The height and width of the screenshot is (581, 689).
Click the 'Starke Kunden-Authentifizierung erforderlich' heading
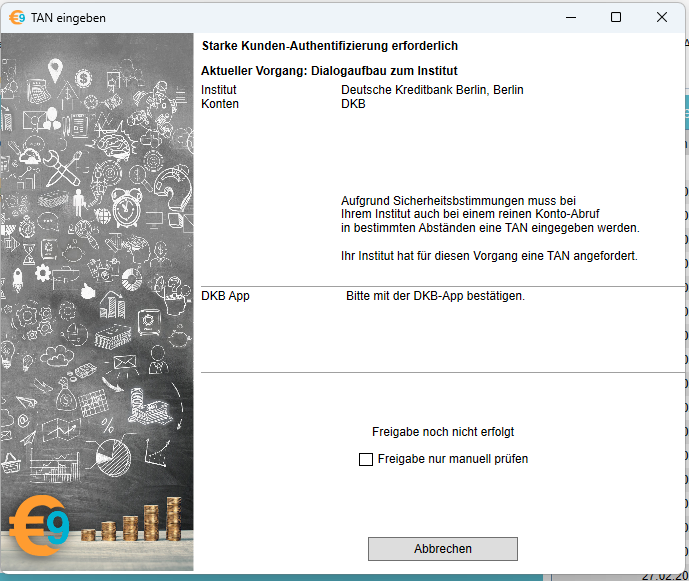(x=330, y=46)
